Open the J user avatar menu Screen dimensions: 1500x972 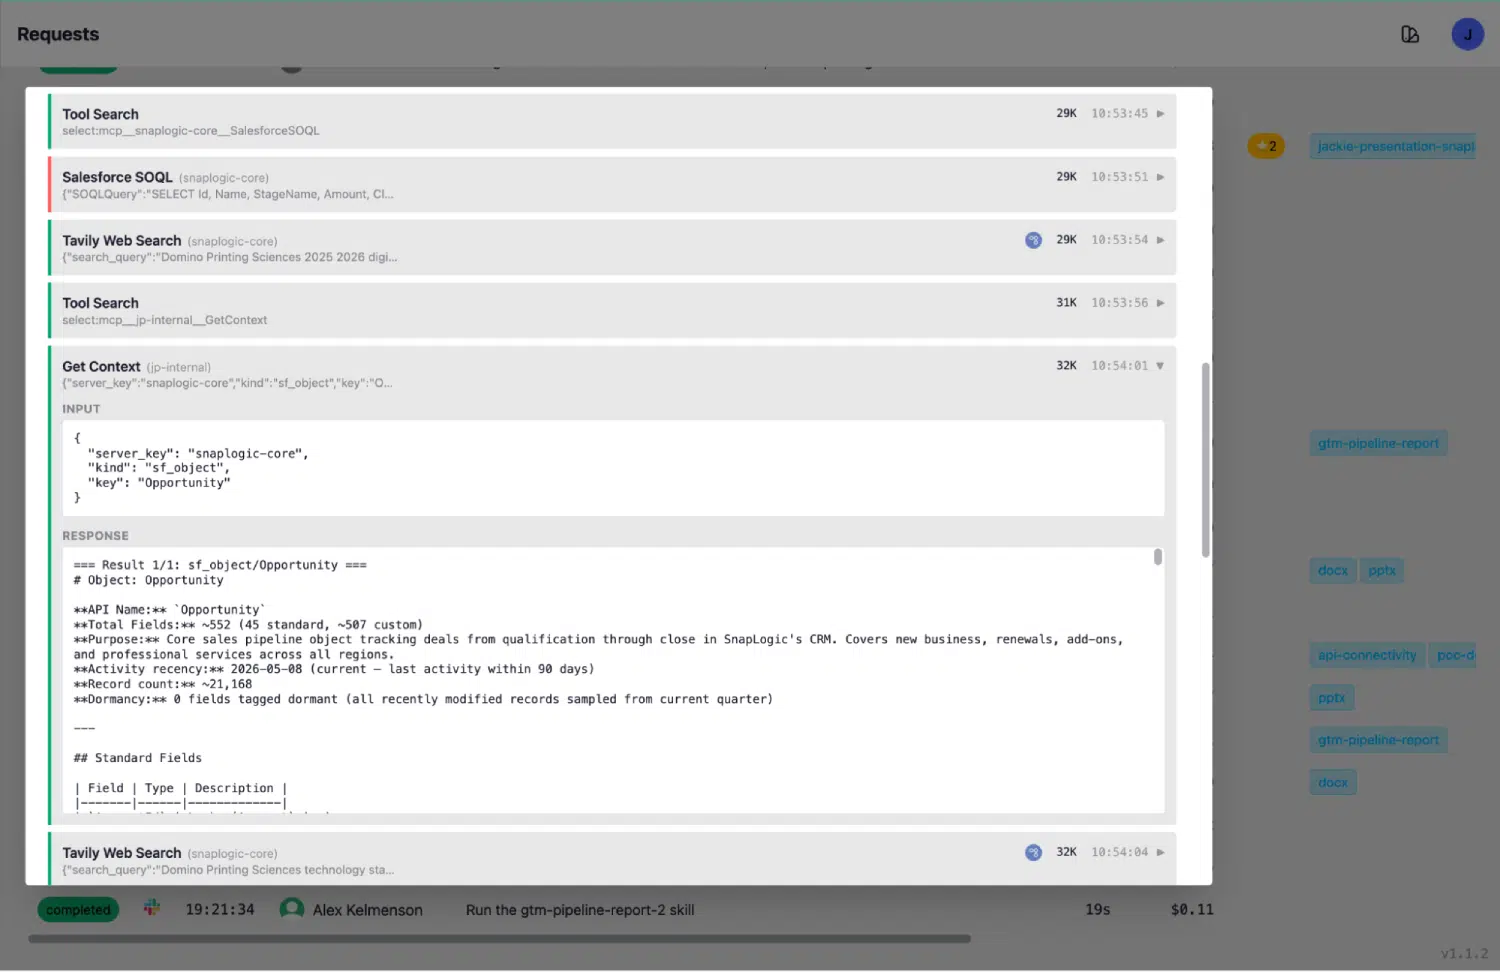tap(1467, 35)
